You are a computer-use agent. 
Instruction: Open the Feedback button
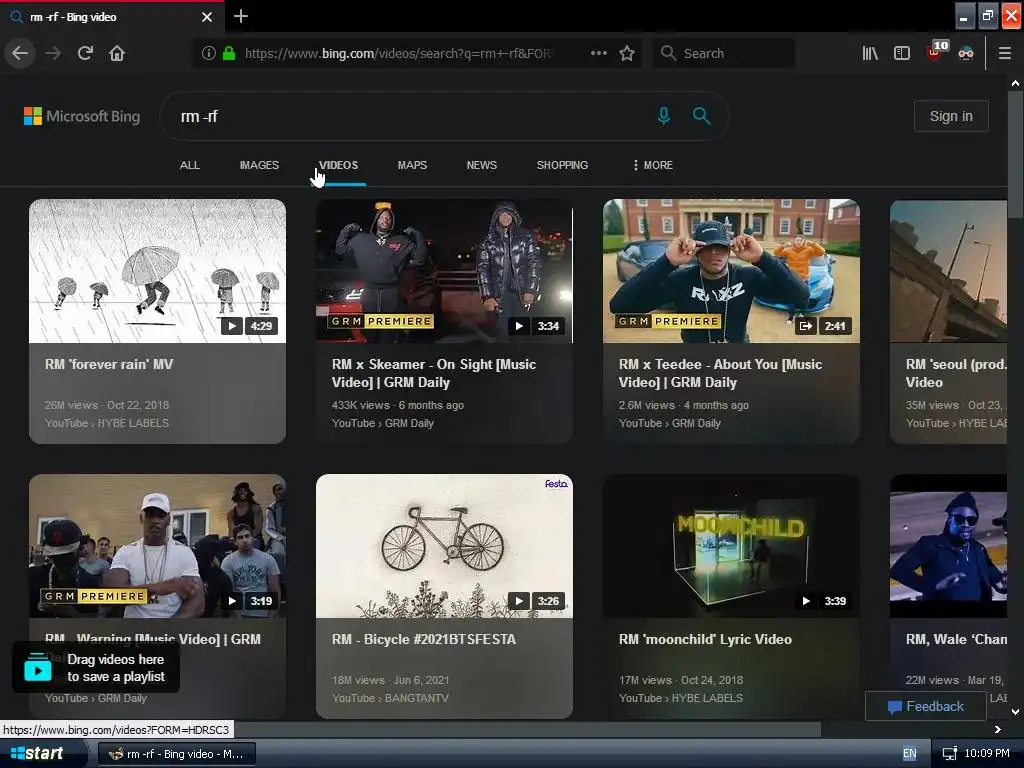tap(925, 706)
